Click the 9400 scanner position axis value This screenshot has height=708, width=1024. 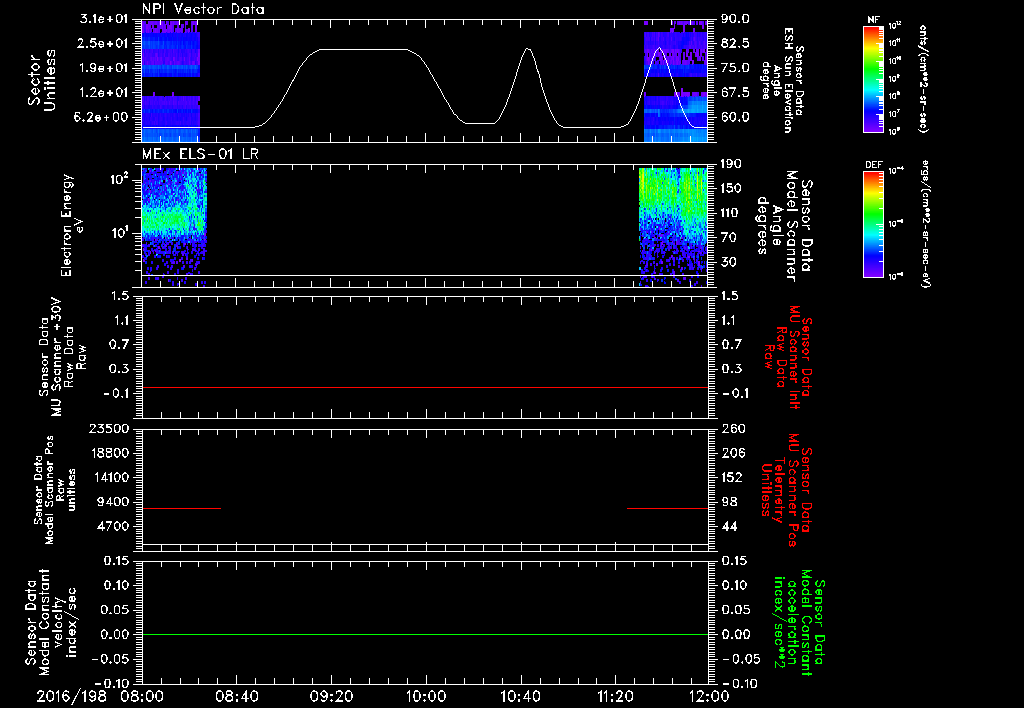coord(112,502)
